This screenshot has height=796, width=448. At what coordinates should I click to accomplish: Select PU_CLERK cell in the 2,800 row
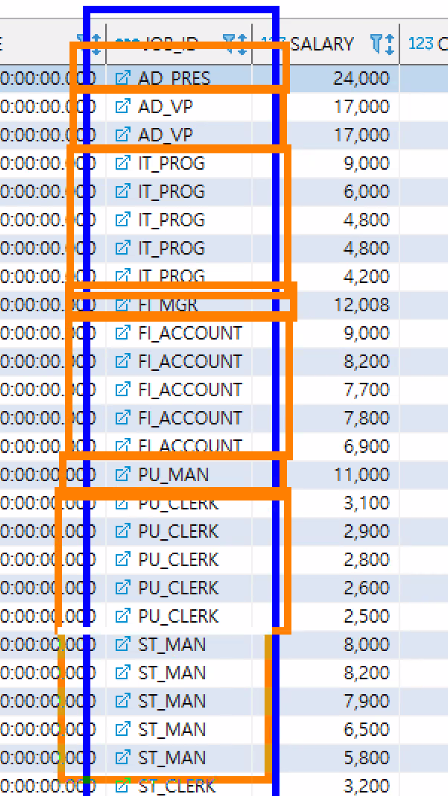(179, 559)
